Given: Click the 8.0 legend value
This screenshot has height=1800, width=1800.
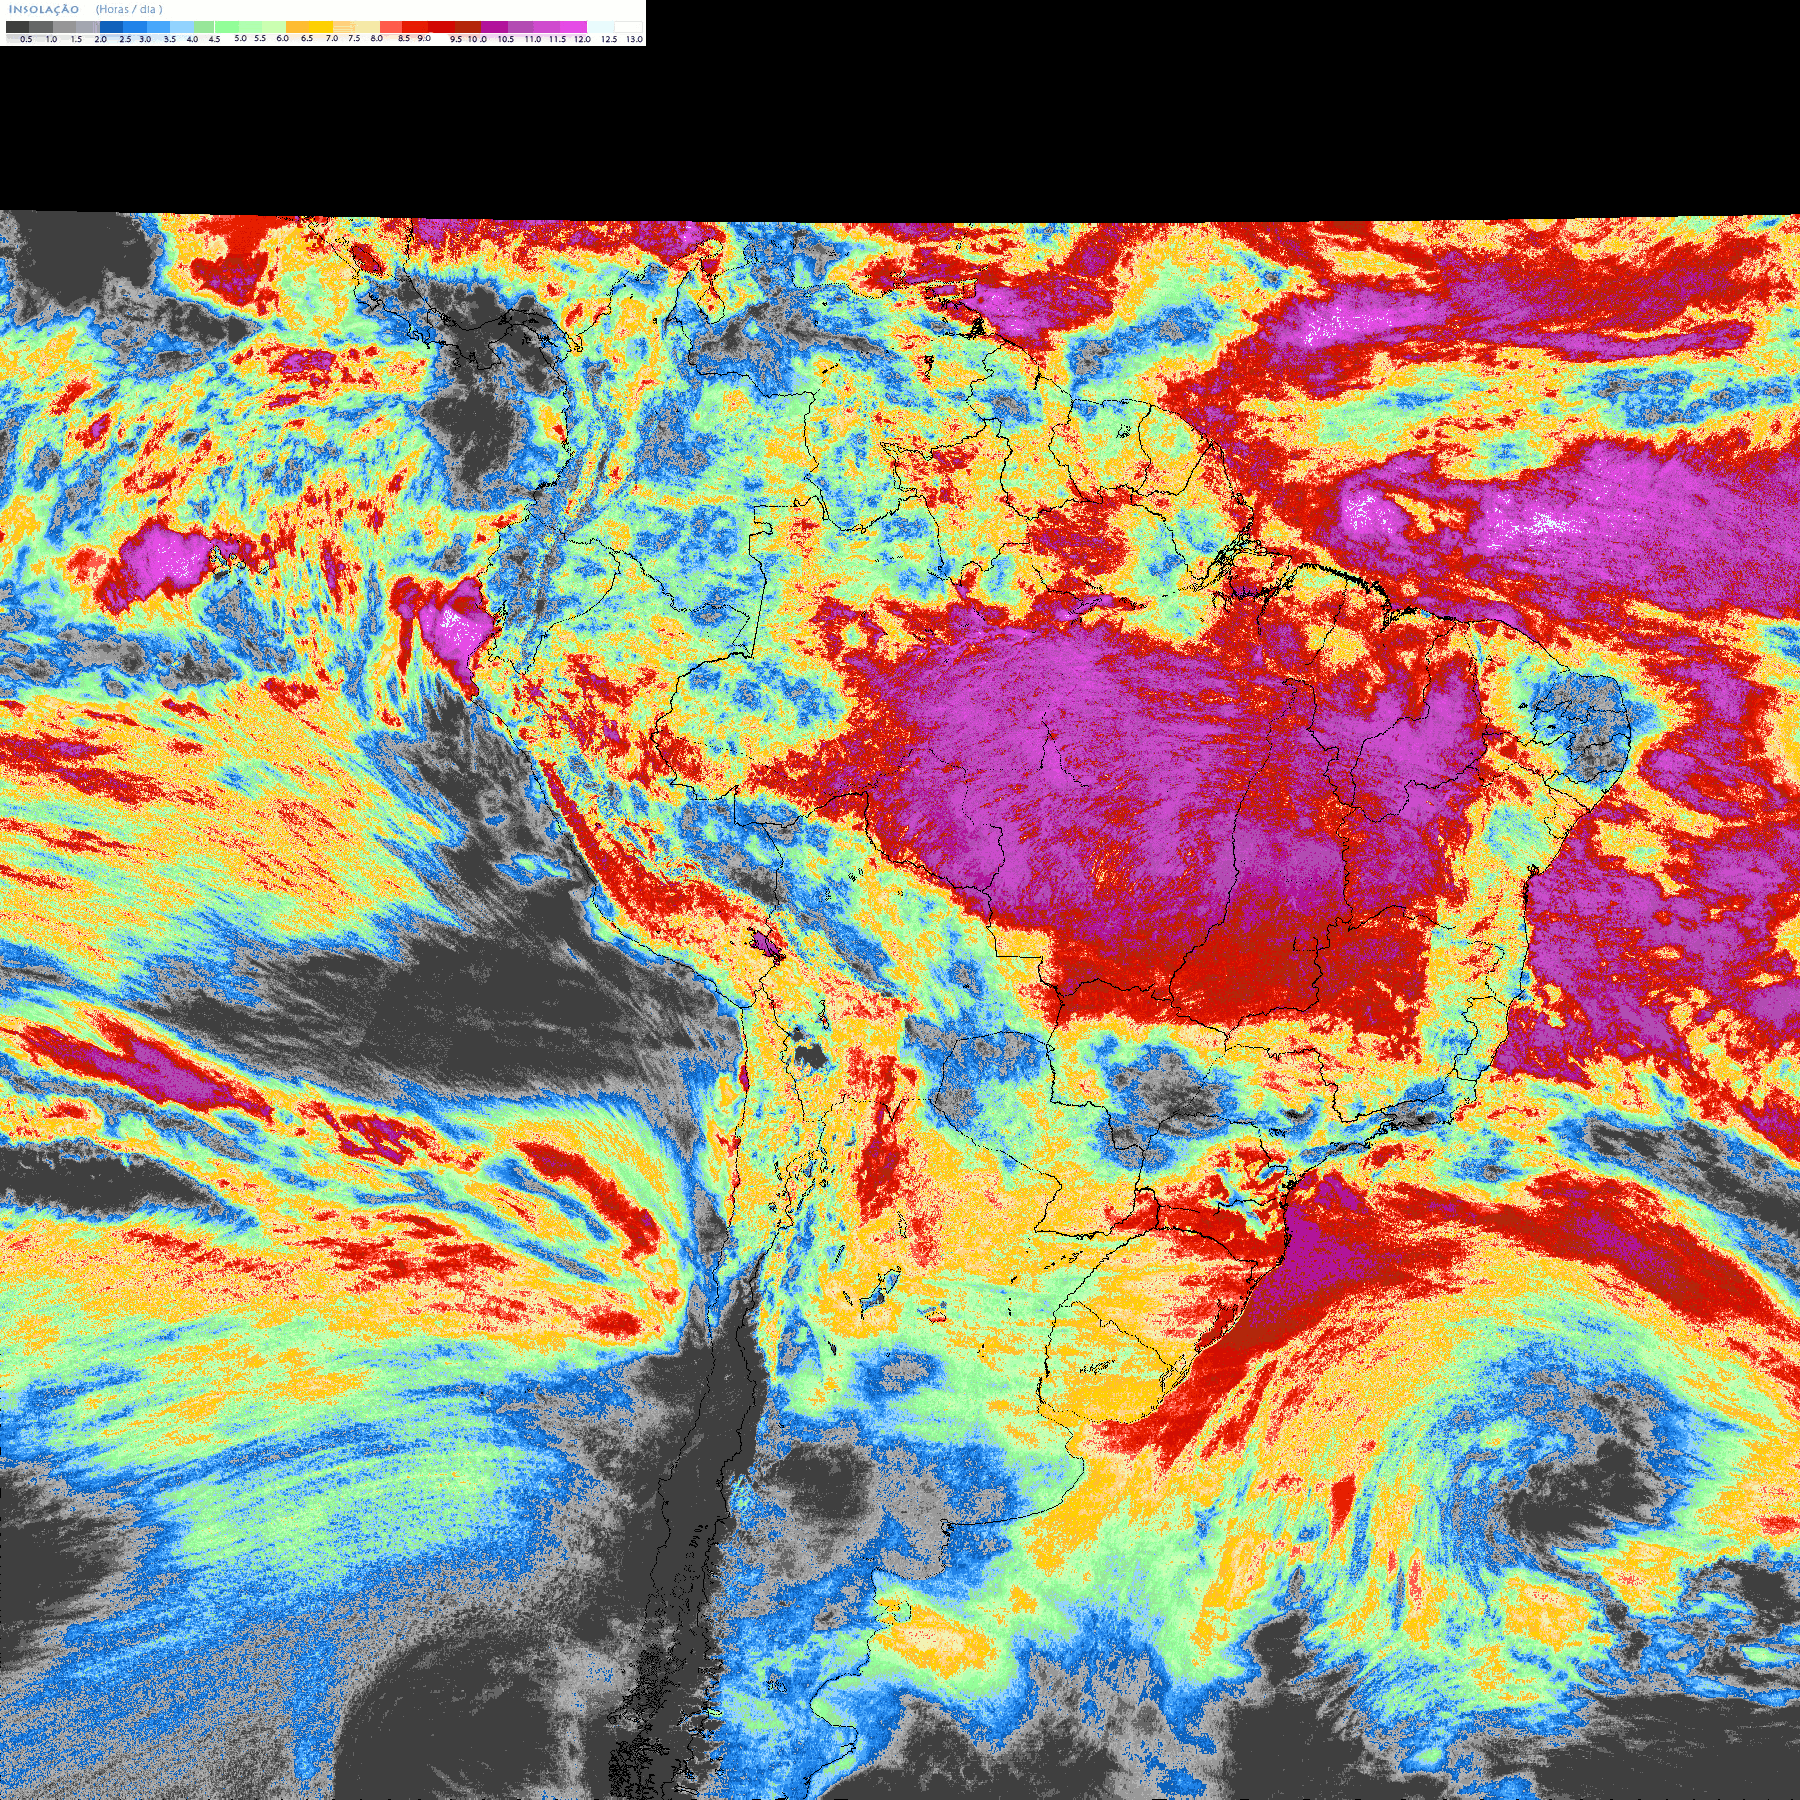Looking at the screenshot, I should point(376,38).
